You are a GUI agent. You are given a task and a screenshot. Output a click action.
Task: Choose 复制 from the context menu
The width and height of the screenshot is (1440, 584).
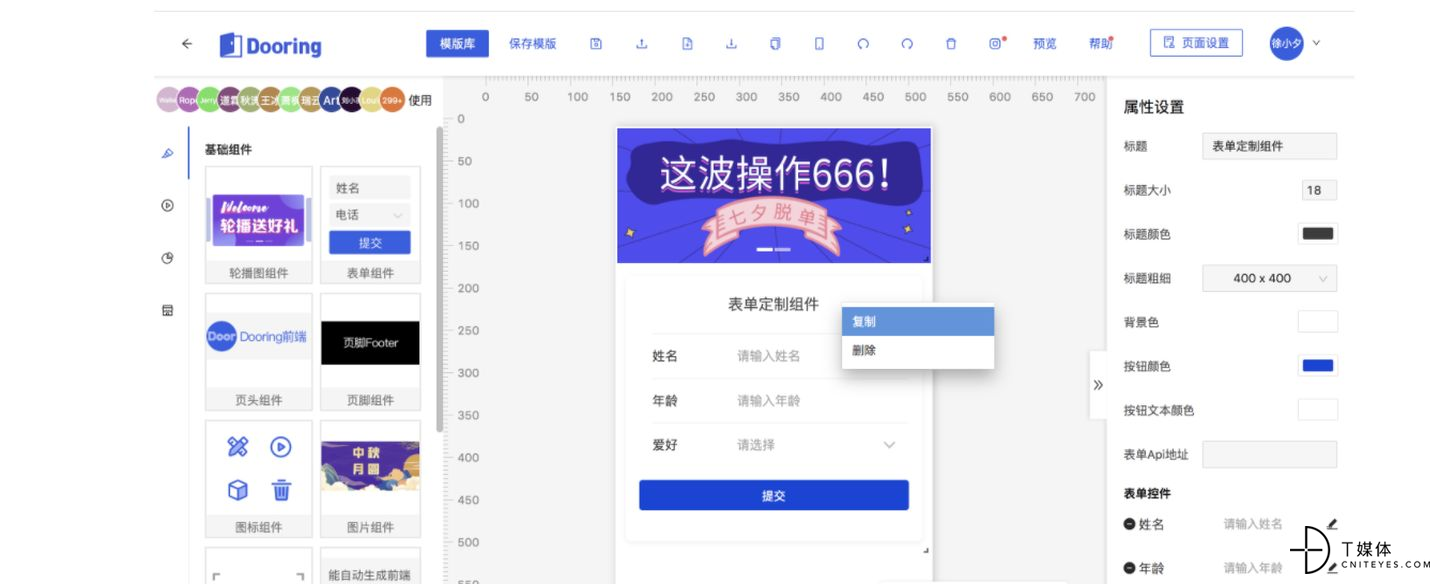click(918, 322)
